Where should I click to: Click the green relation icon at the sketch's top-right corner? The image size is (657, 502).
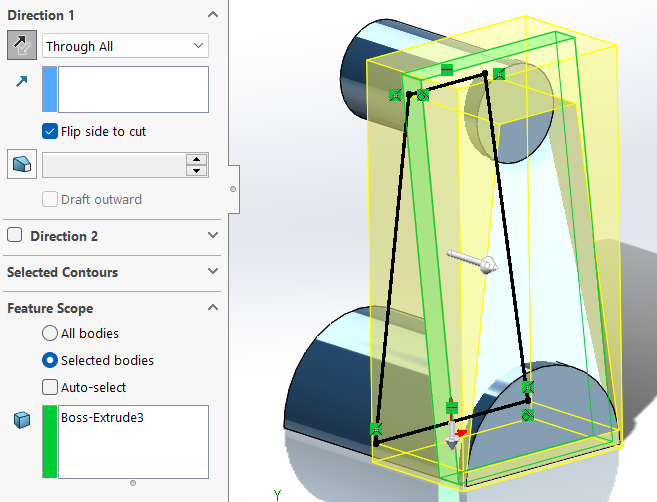(499, 74)
